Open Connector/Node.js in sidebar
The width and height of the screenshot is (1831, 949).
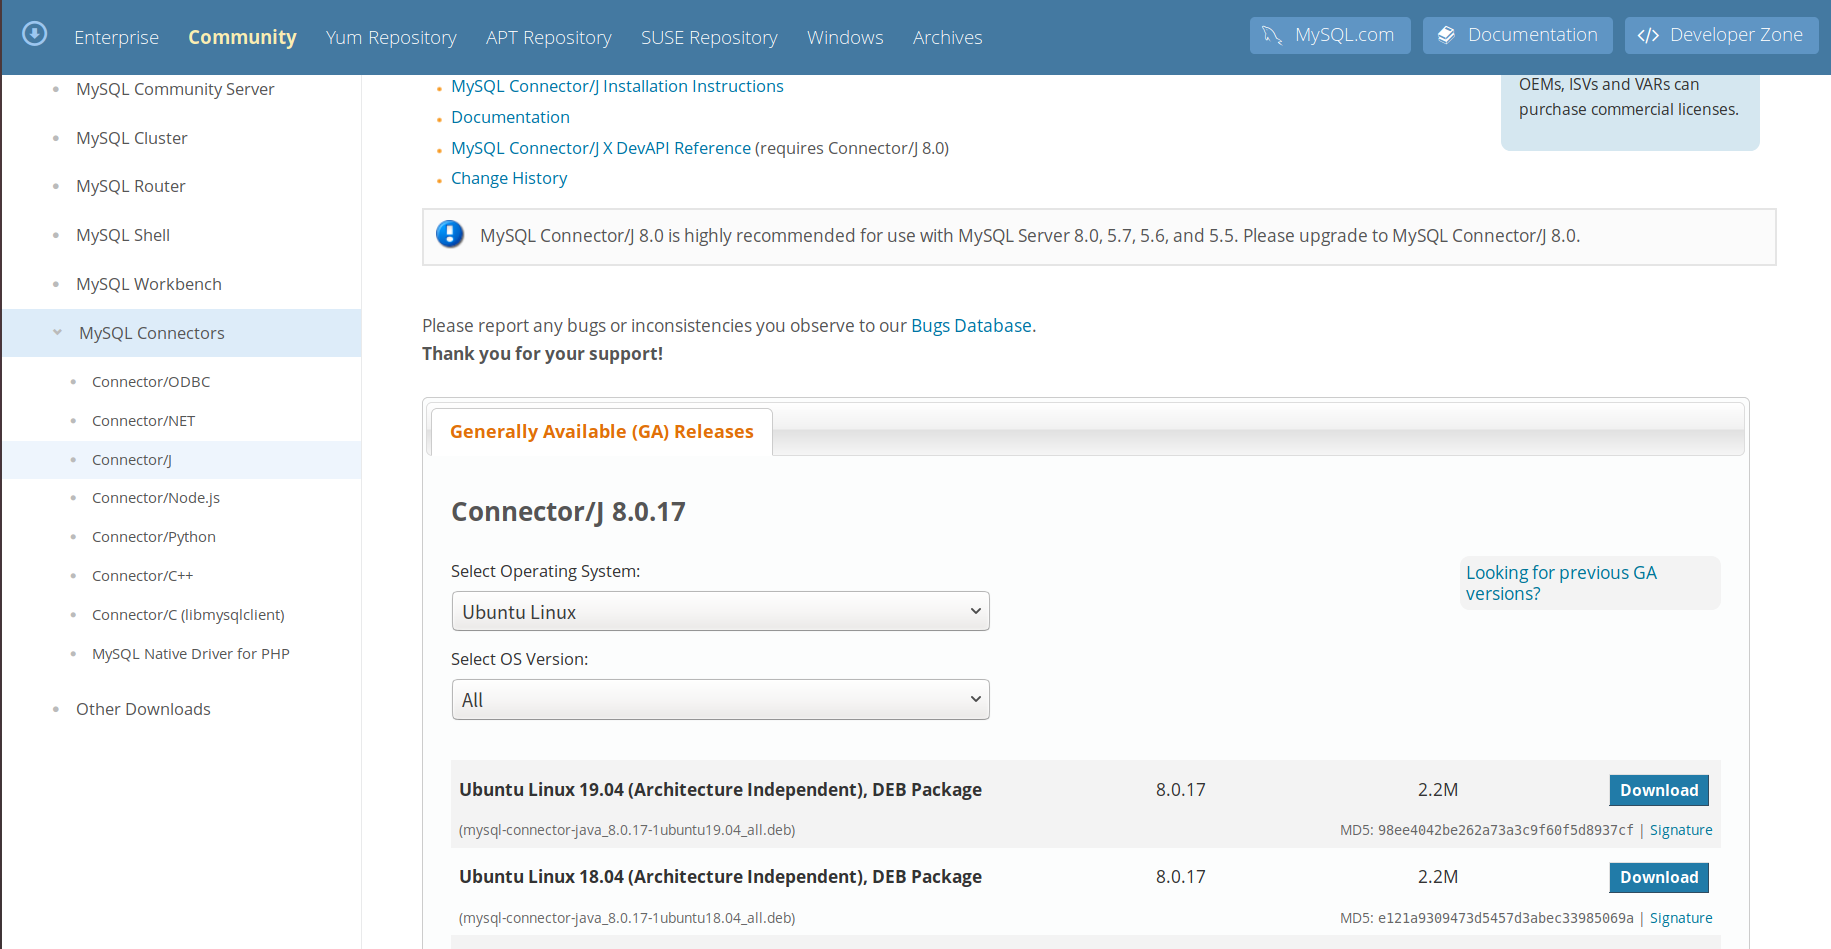click(156, 498)
